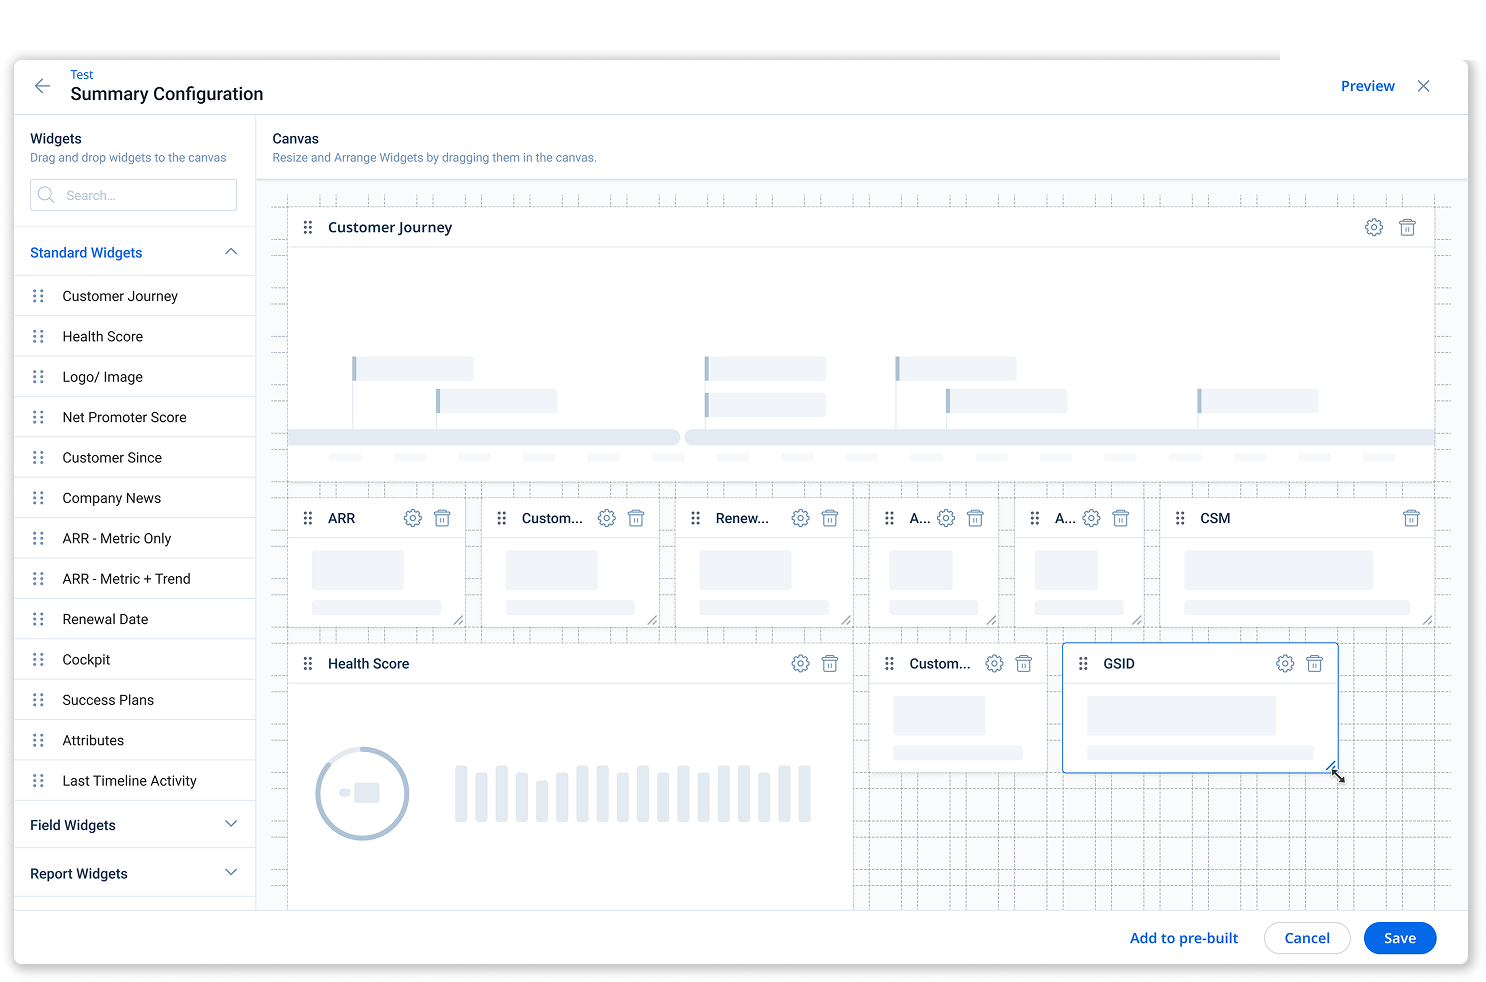Click the GSID widget resize corner handle
This screenshot has width=1486, height=982.
coord(1331,766)
